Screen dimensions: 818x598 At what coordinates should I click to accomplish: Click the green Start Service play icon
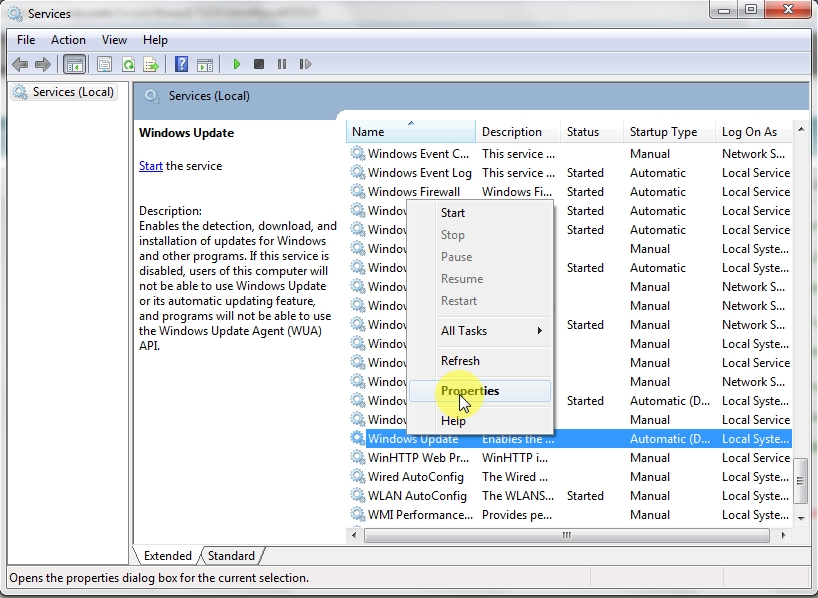(x=237, y=64)
